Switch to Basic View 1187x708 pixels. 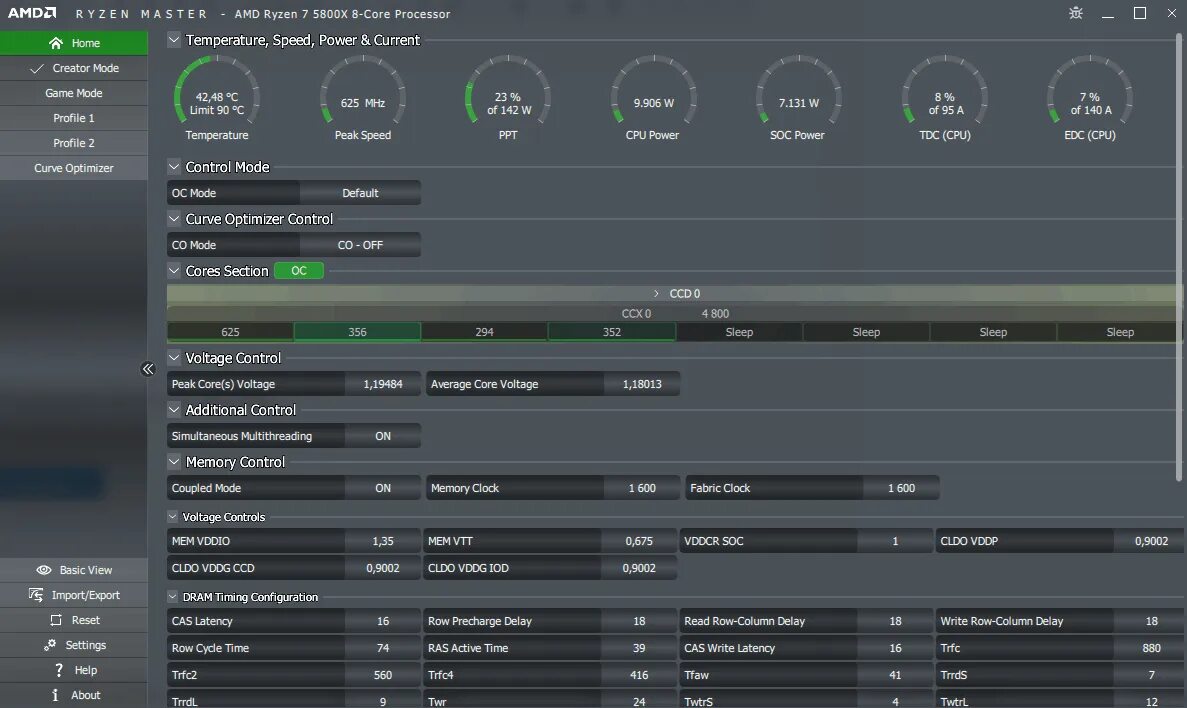[74, 570]
